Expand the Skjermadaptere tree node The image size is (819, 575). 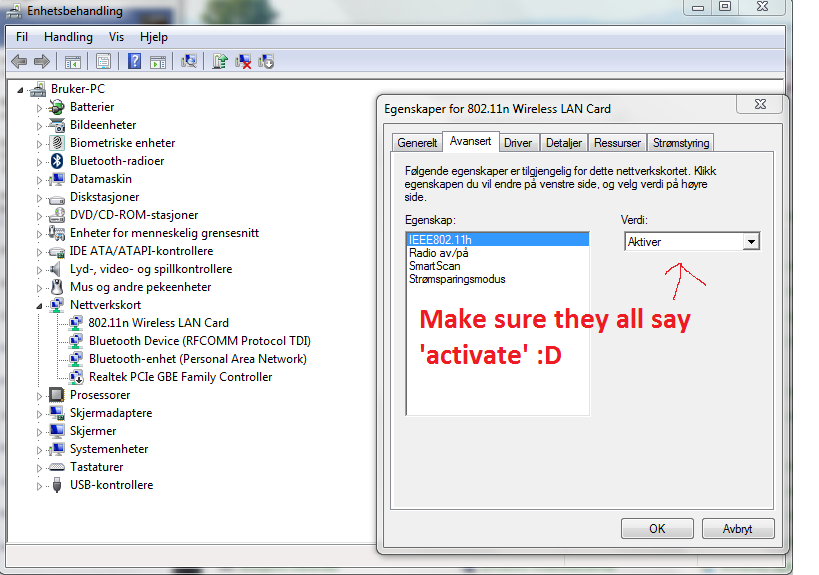click(x=39, y=414)
